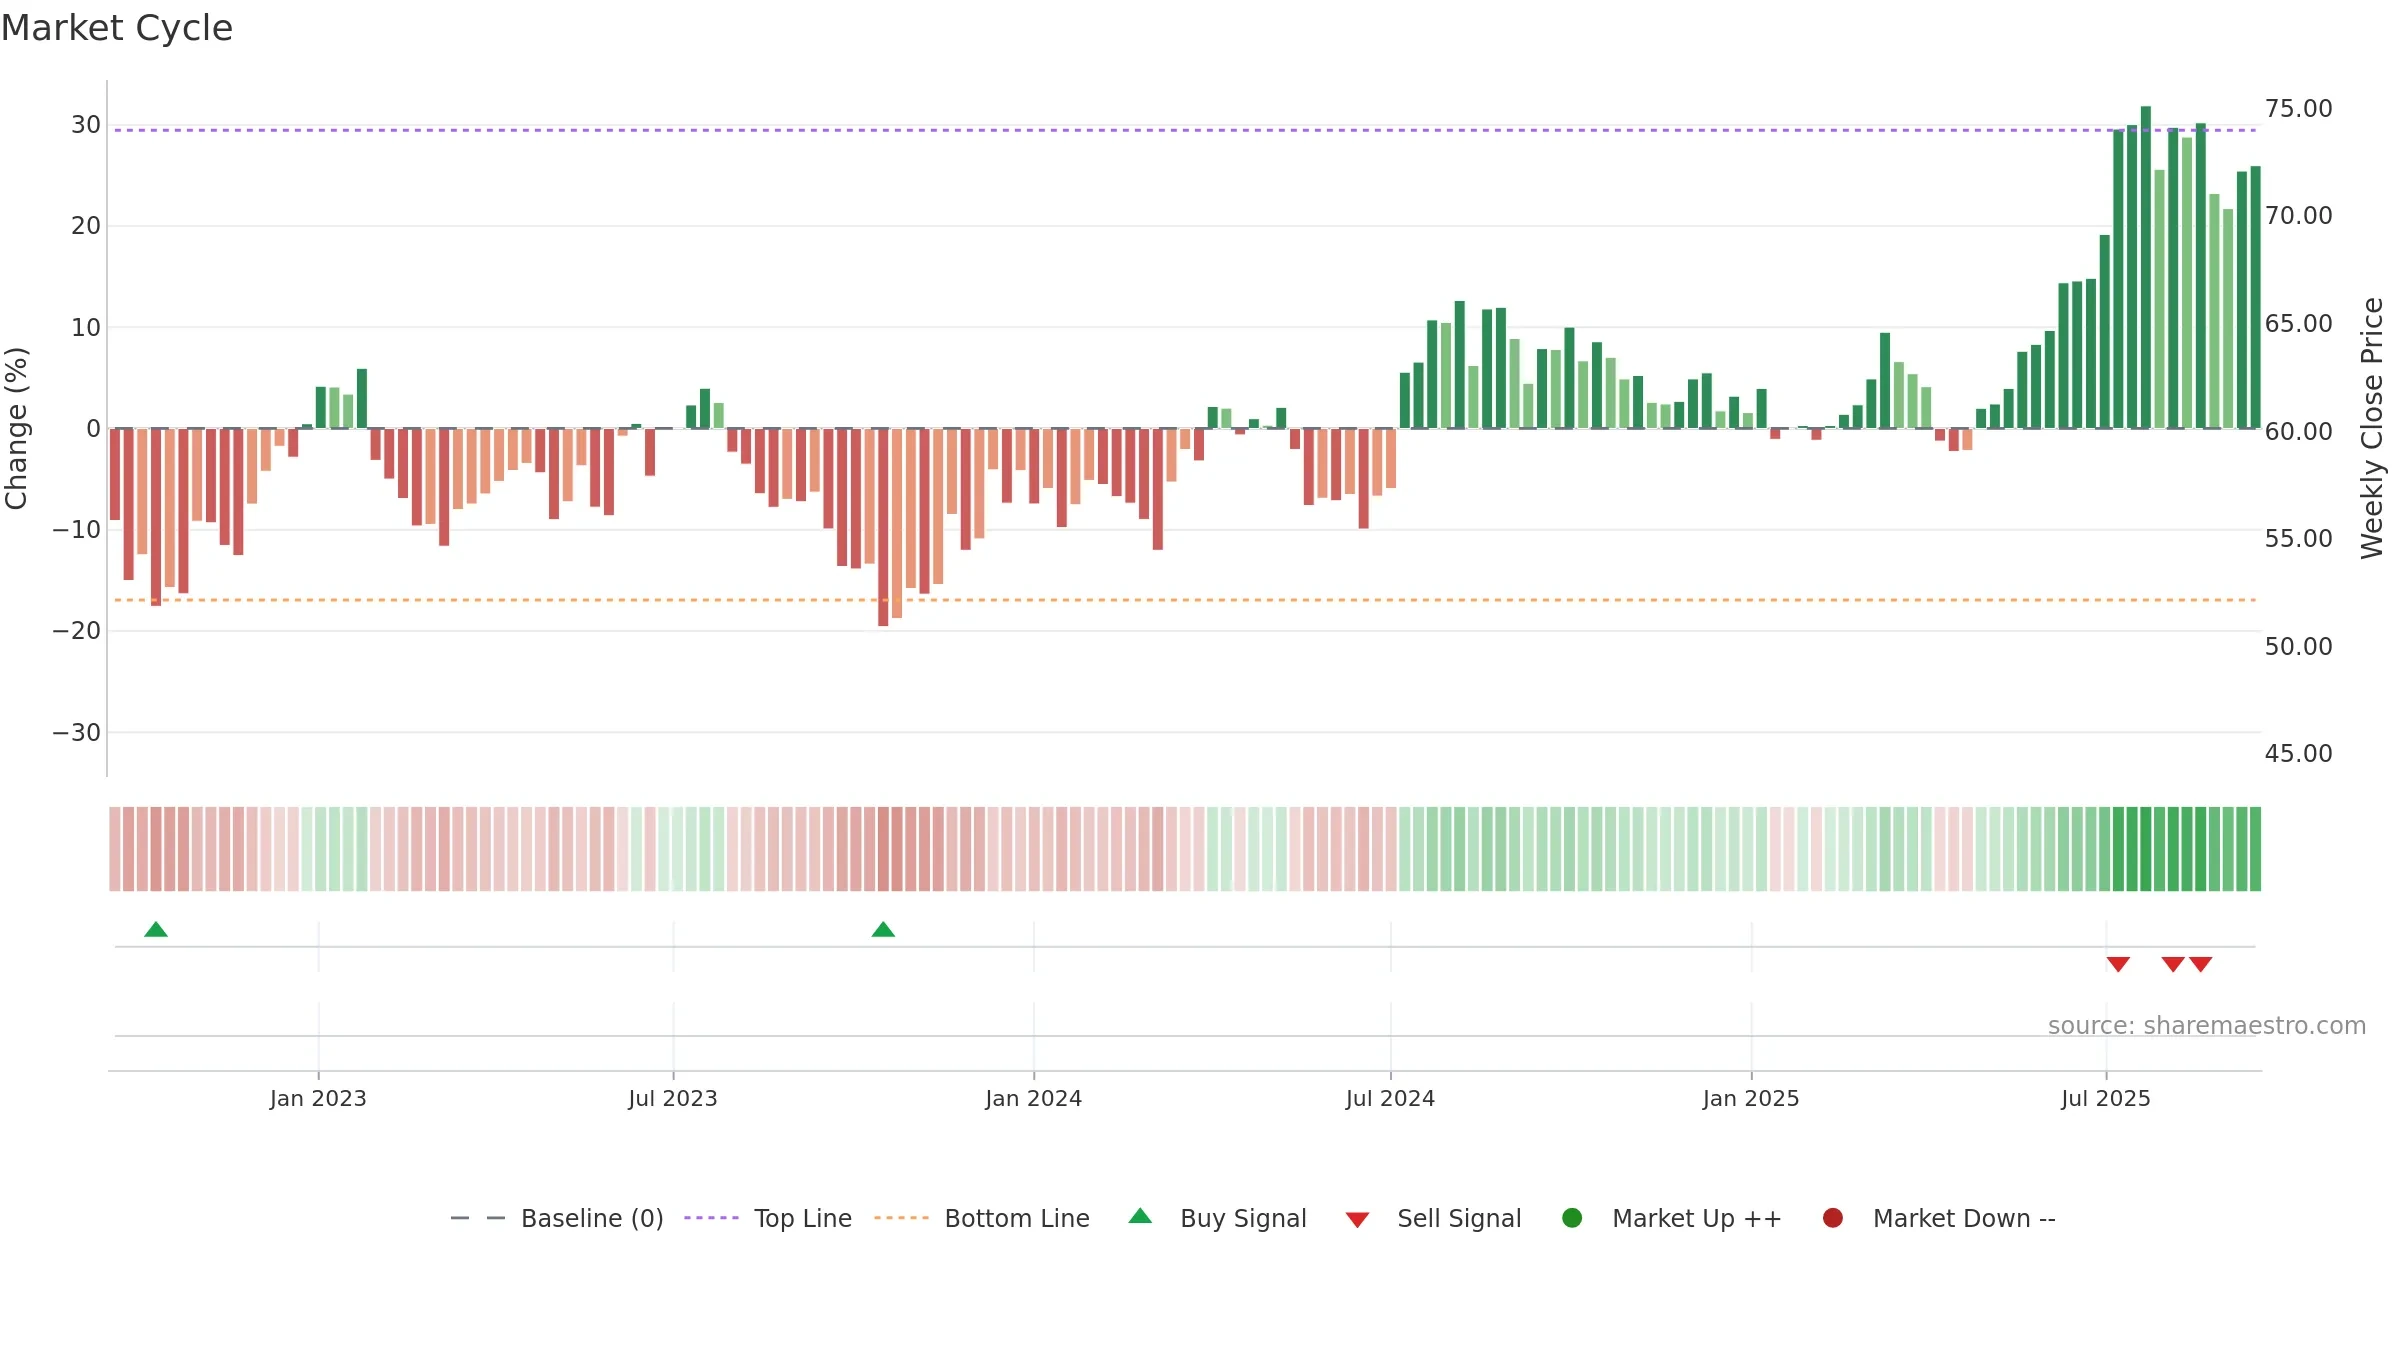The width and height of the screenshot is (2400, 1350).
Task: Click the Jul 2023 axis label
Action: [673, 1099]
